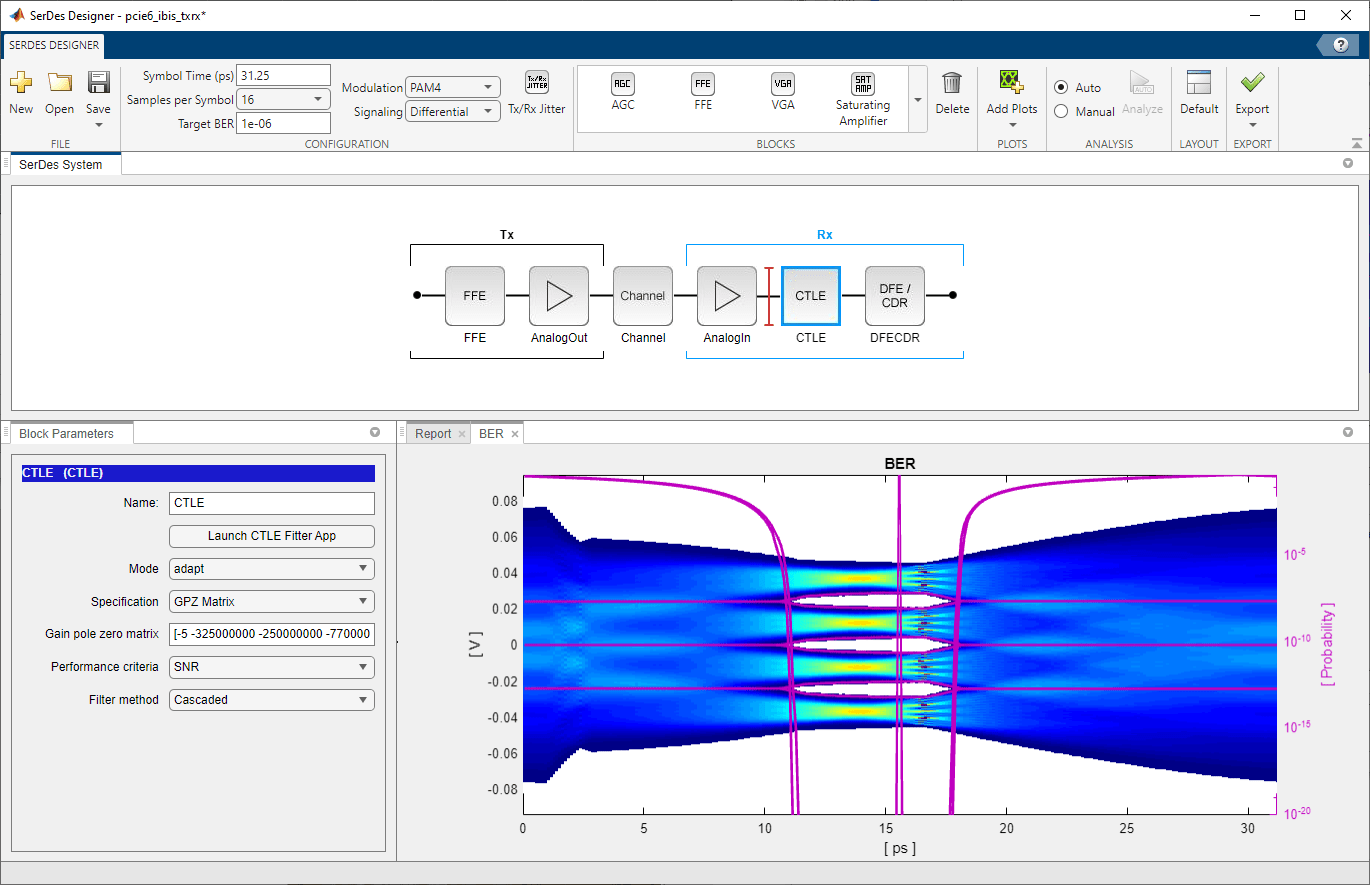Click the Gain pole zero matrix field

click(272, 634)
